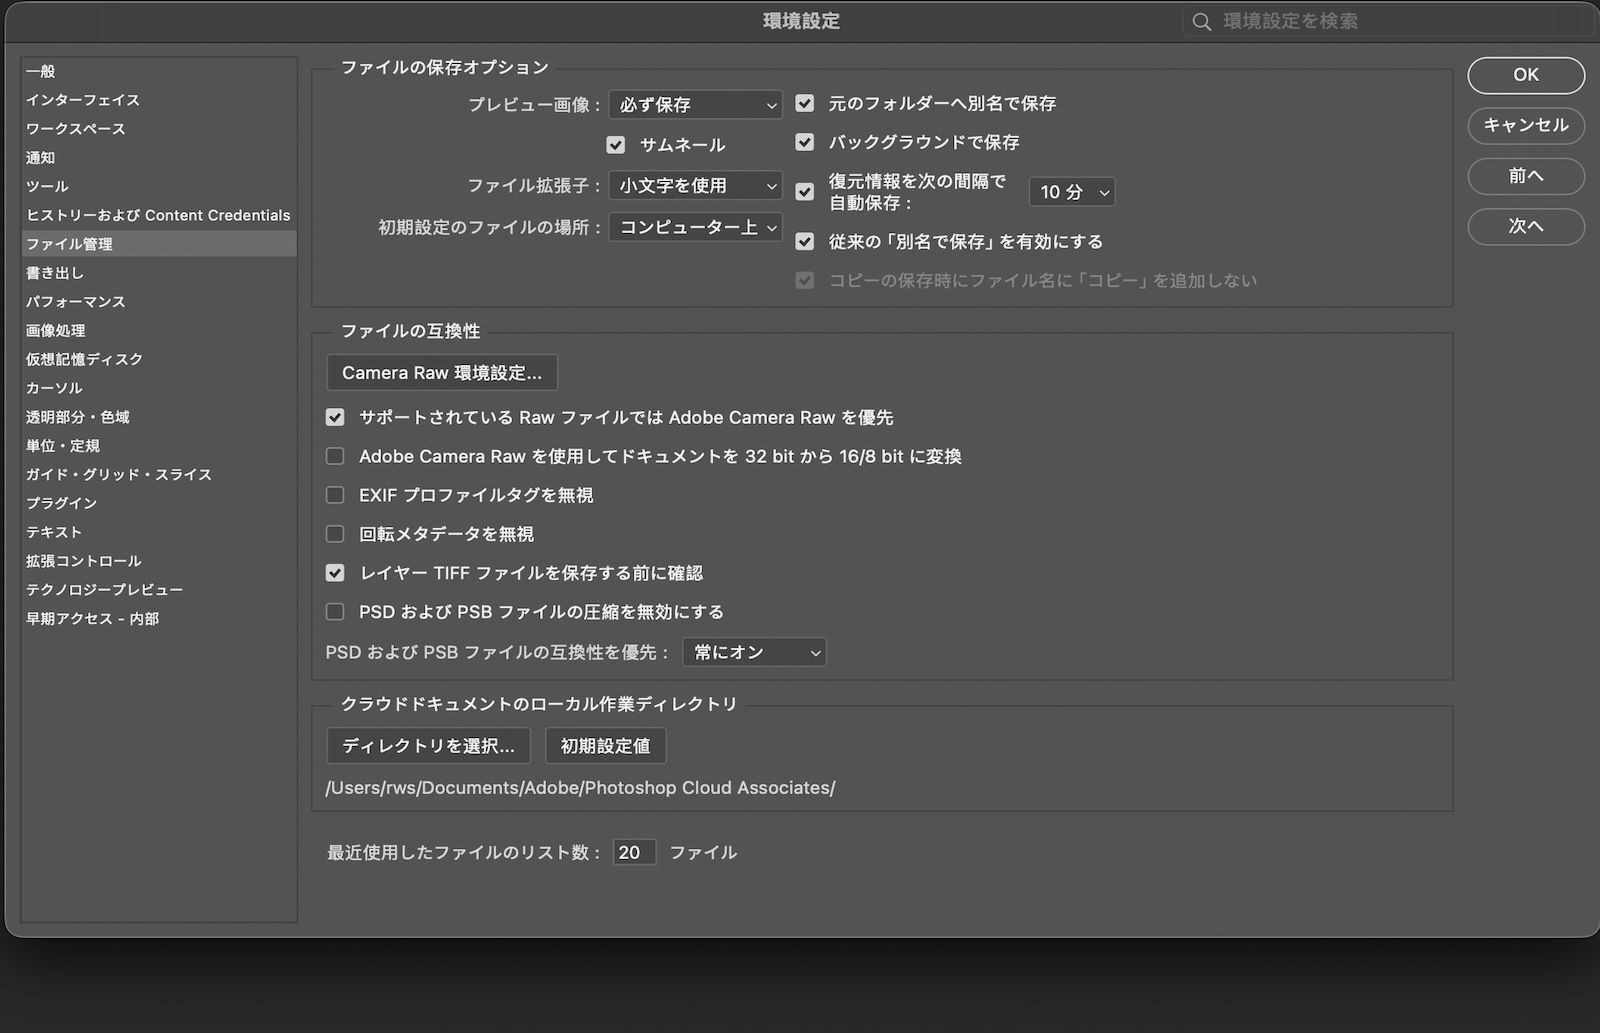Screen dimensions: 1600x1033
Task: Open the ファイル拡張子 dropdown
Action: (695, 185)
